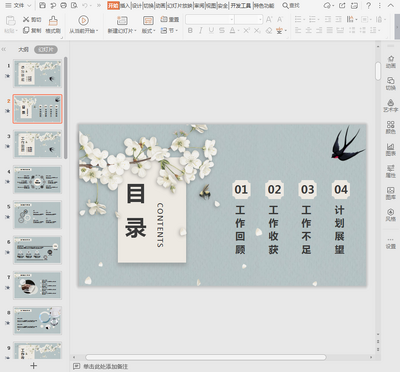Screen dimensions: 400x372
Task: Click the Copy (复制) icon
Action: point(26,30)
